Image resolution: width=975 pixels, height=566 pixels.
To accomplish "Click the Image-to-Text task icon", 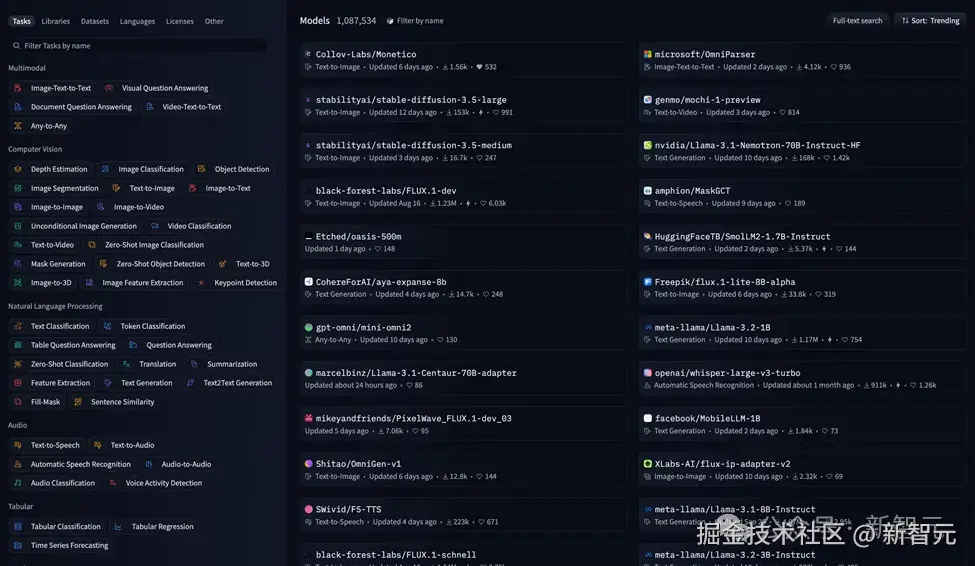I will (193, 188).
